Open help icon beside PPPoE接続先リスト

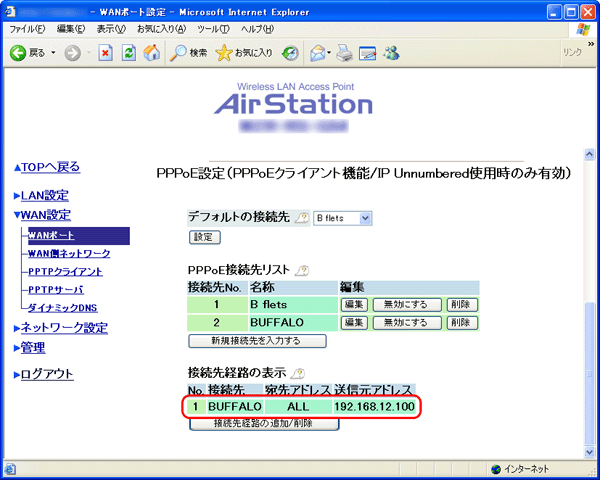point(302,271)
